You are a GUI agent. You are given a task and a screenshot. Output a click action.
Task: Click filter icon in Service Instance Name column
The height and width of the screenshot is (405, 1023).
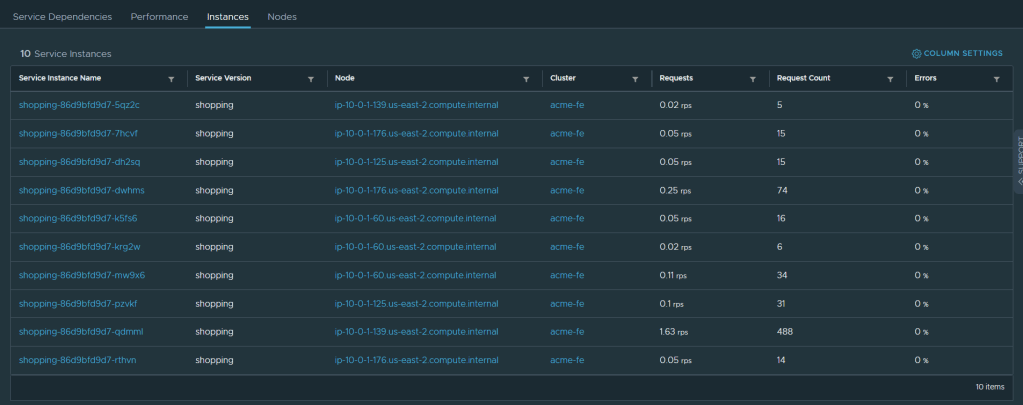pos(171,79)
